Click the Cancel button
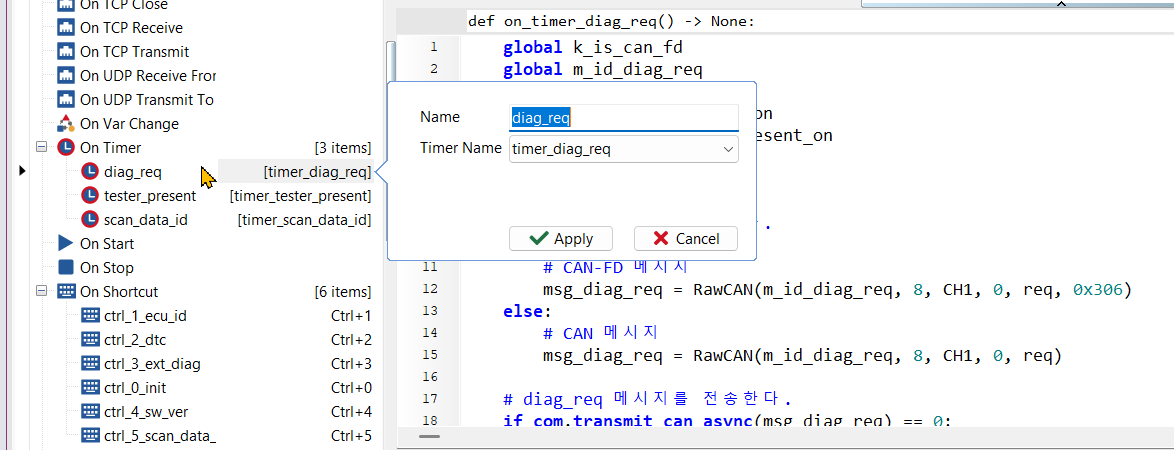Screen dimensions: 1174x450 686,238
